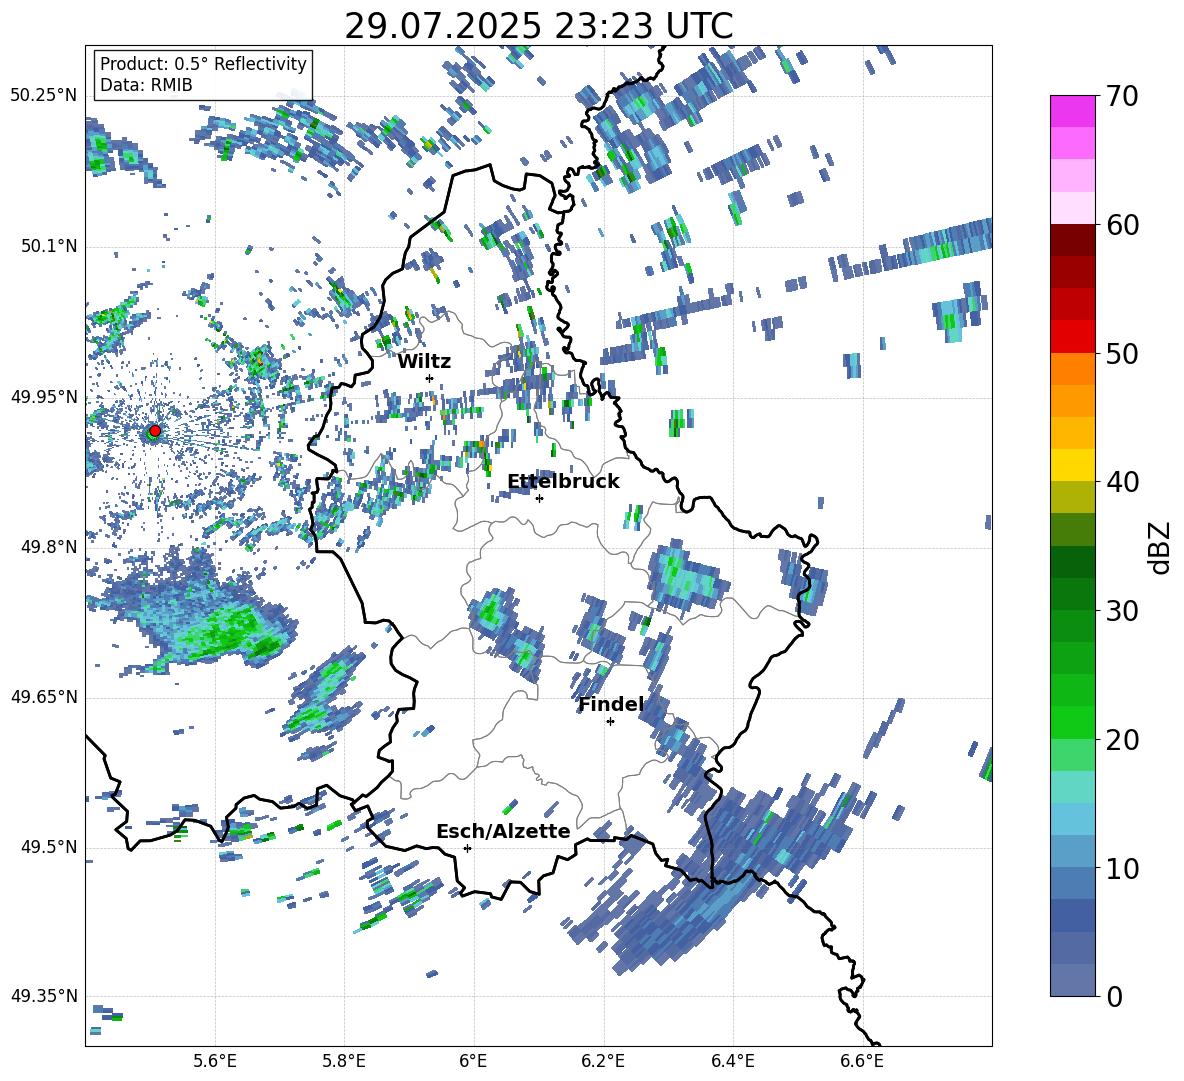Click the Esch/Alzette station cross marker
1184x1081 pixels.
[x=467, y=848]
